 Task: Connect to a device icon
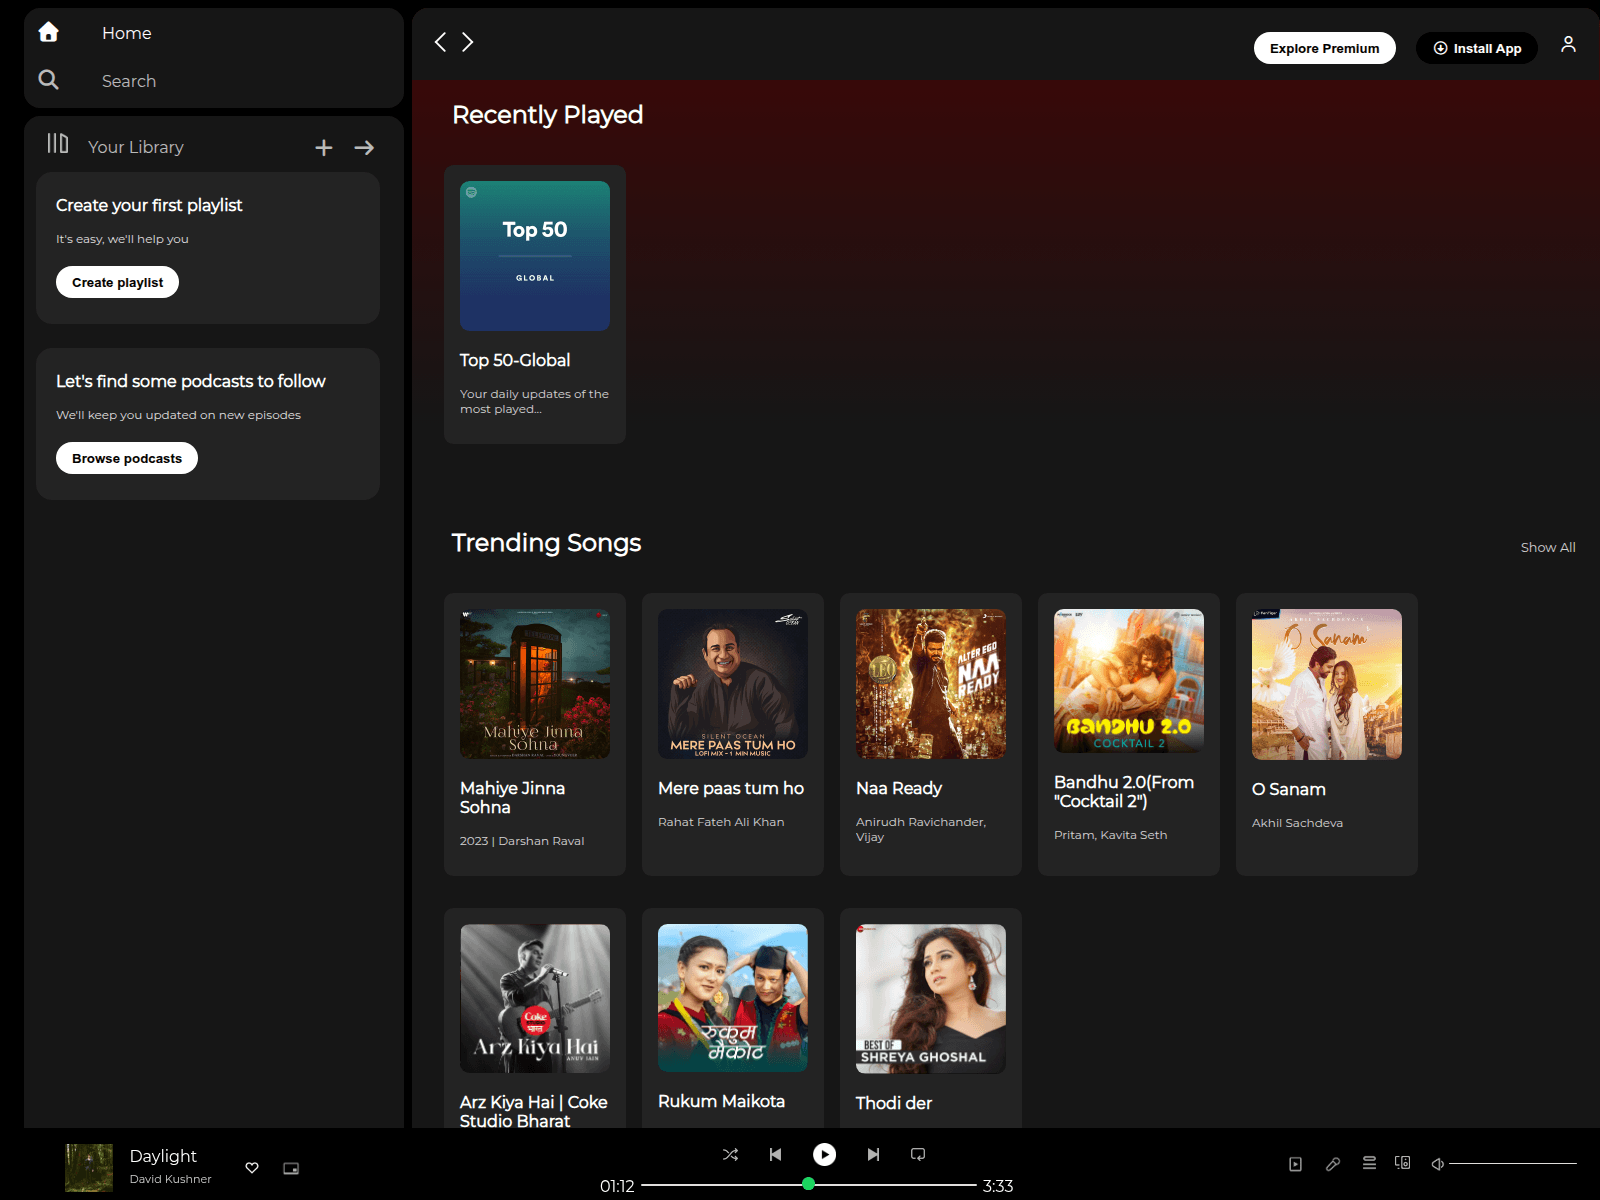click(x=1403, y=1163)
